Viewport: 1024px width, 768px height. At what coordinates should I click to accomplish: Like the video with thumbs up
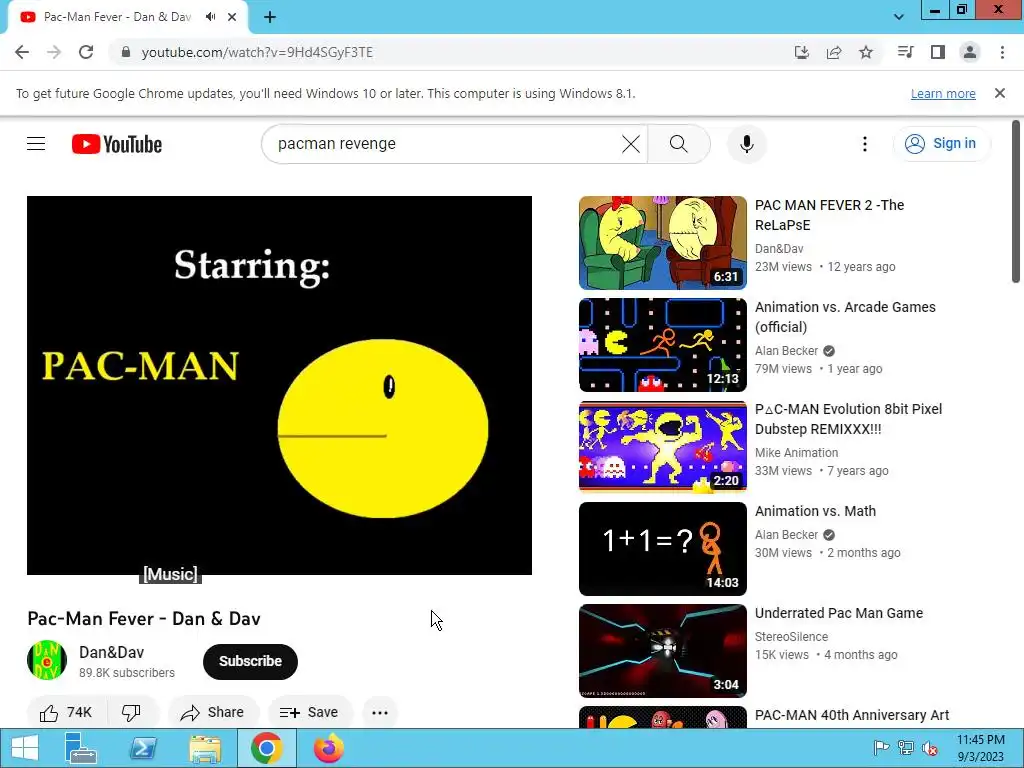[65, 712]
